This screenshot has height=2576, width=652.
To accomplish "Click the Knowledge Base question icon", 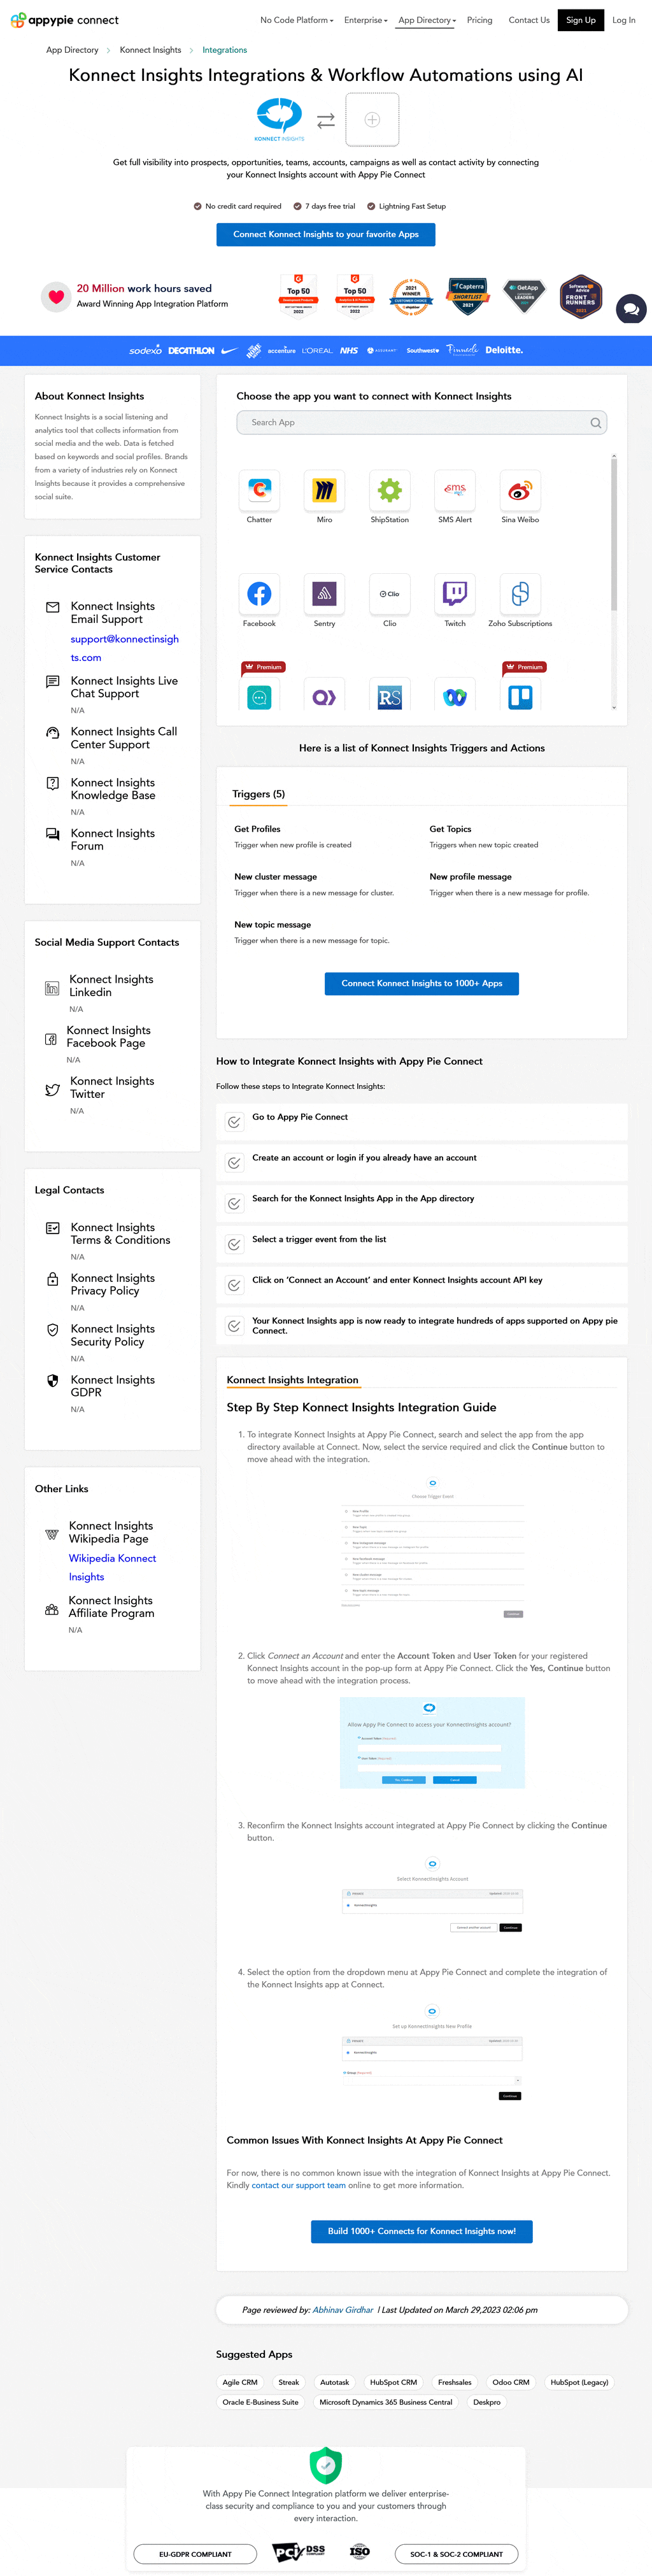I will pyautogui.click(x=53, y=783).
